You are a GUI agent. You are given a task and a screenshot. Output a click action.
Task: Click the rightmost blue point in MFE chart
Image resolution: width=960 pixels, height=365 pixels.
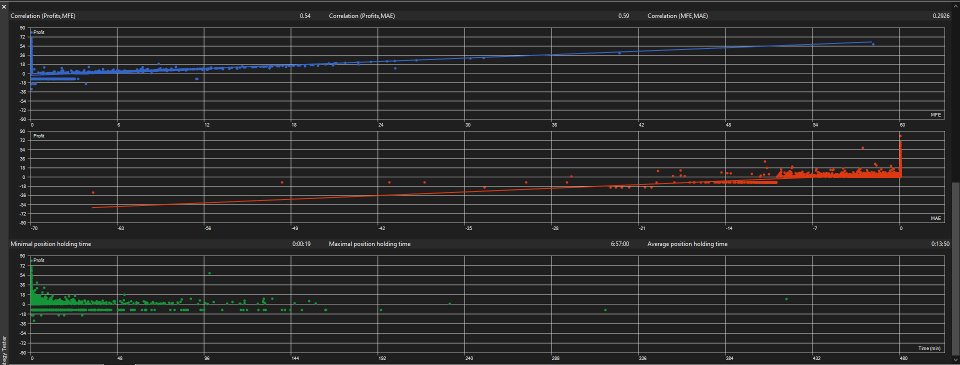(873, 44)
